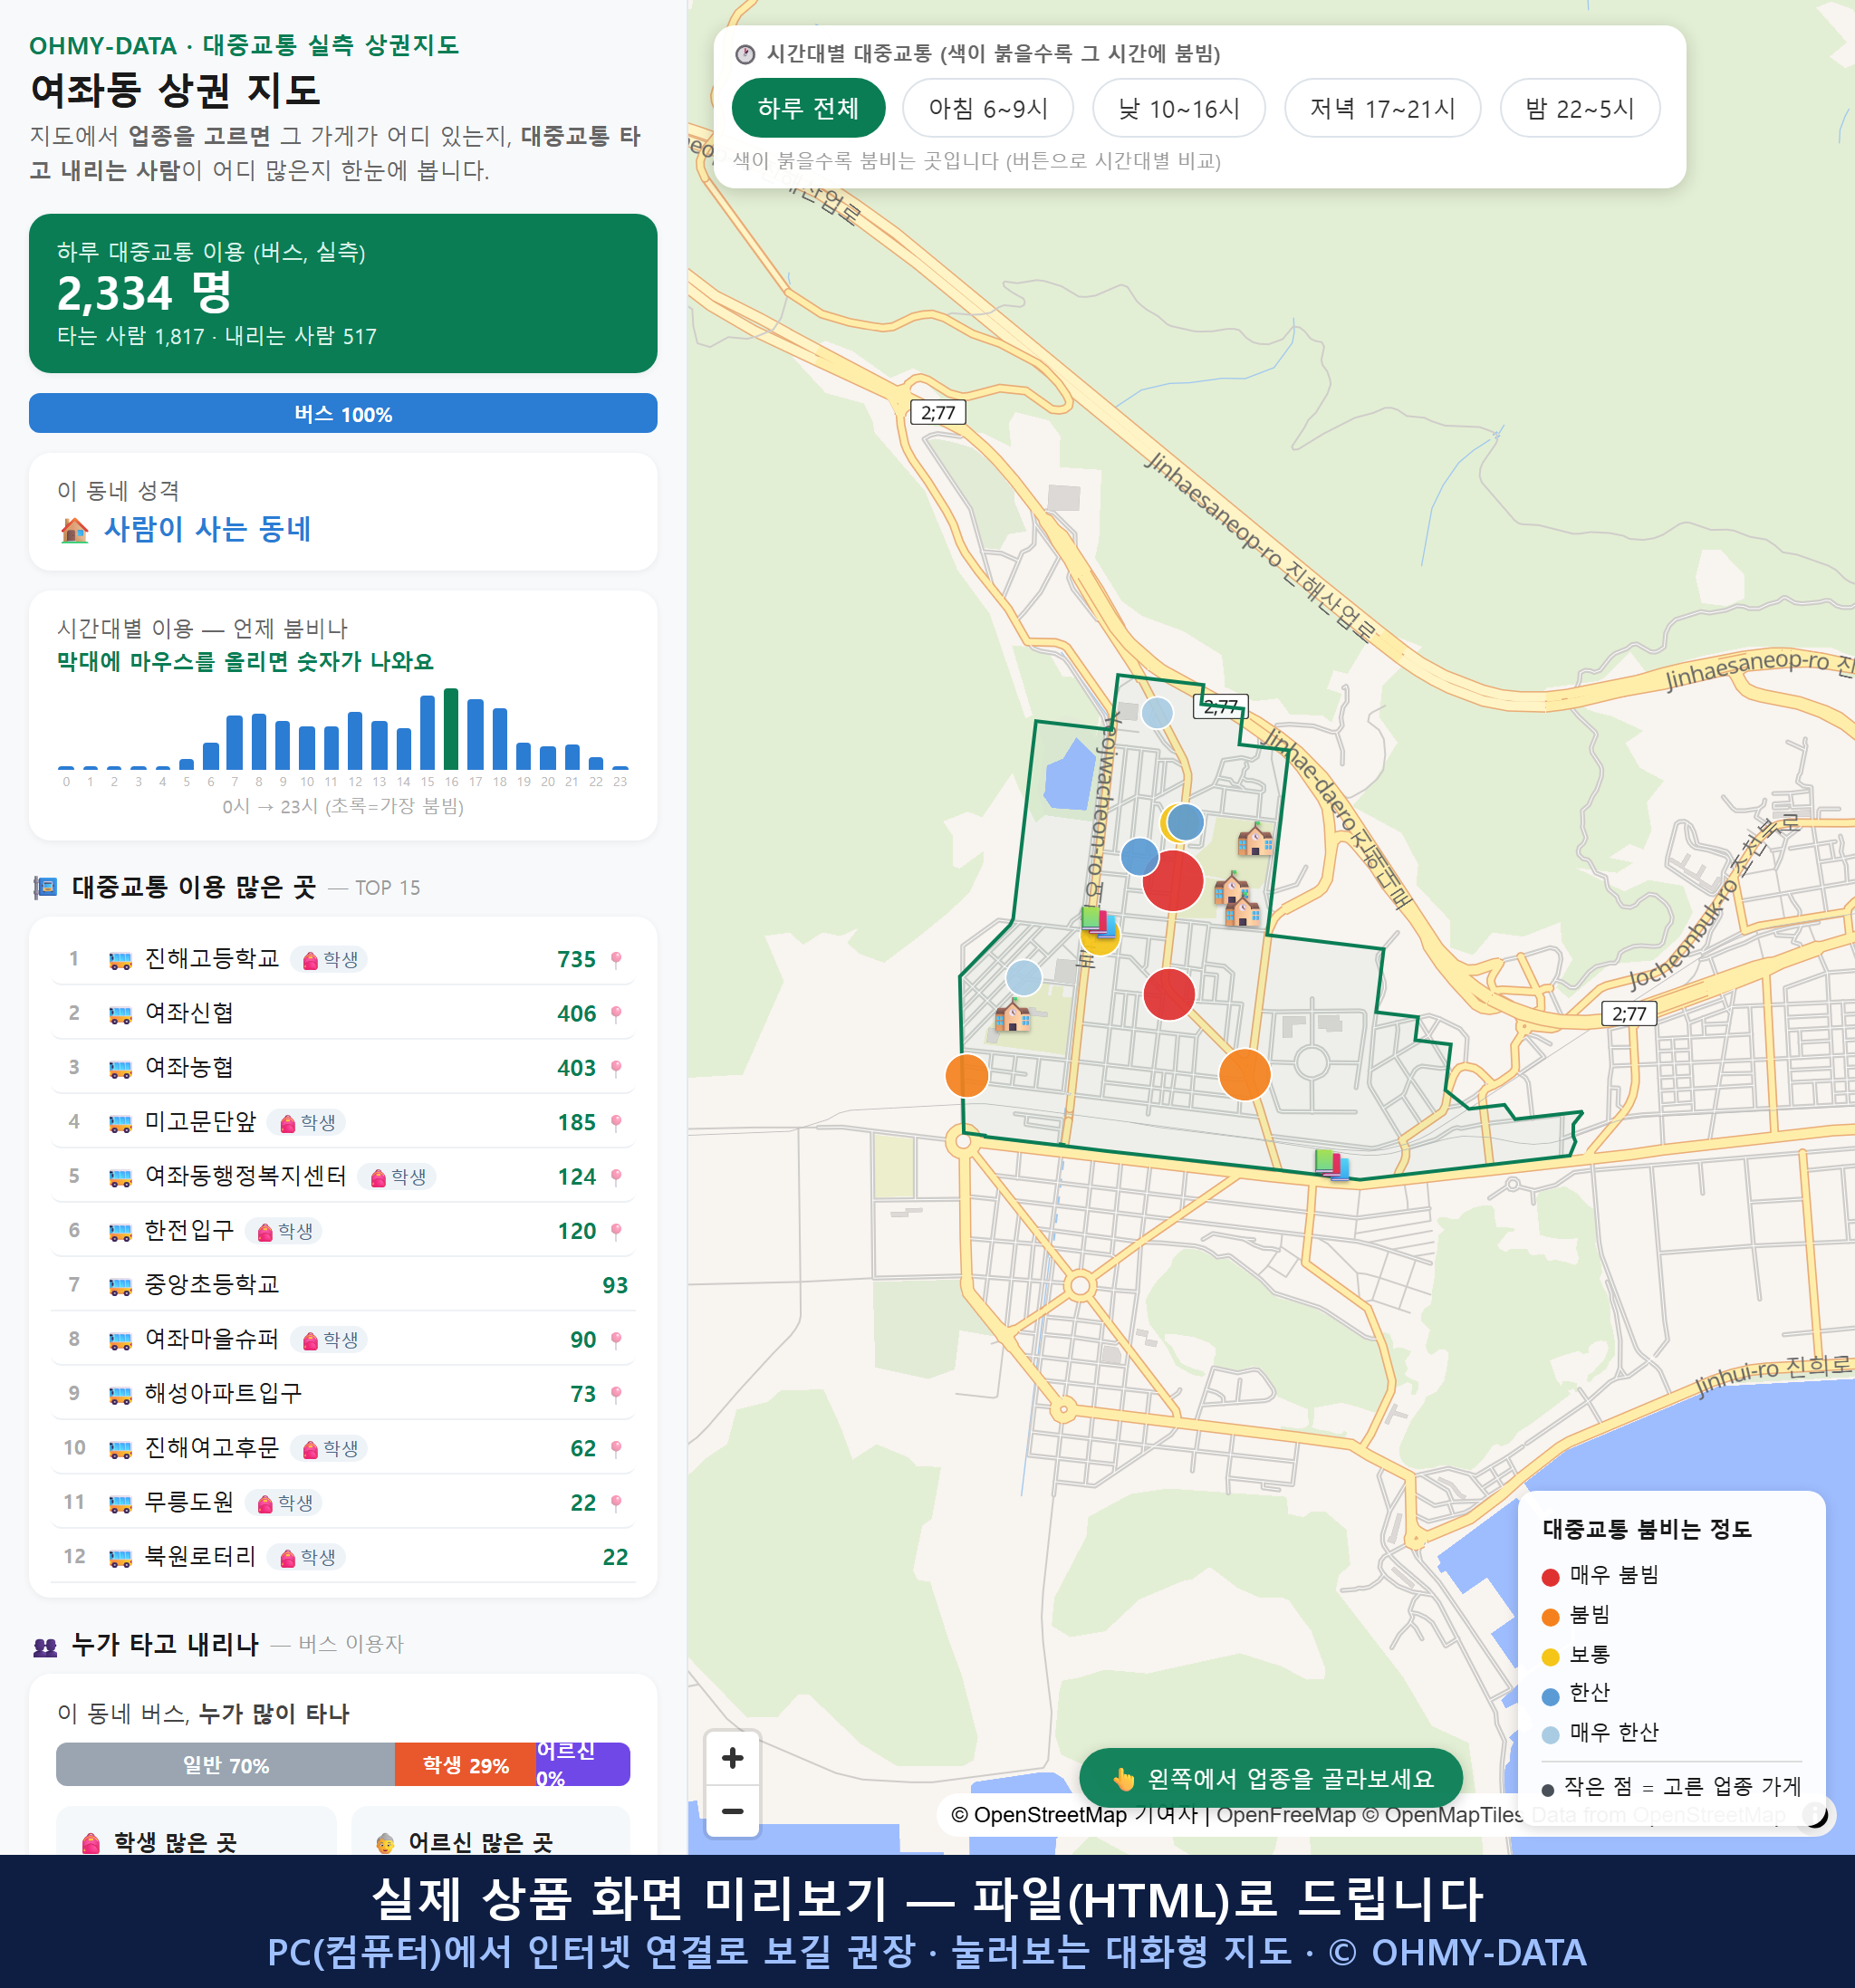1855x1988 pixels.
Task: Click map pin icon for 미고문단앞 row
Action: 616,1123
